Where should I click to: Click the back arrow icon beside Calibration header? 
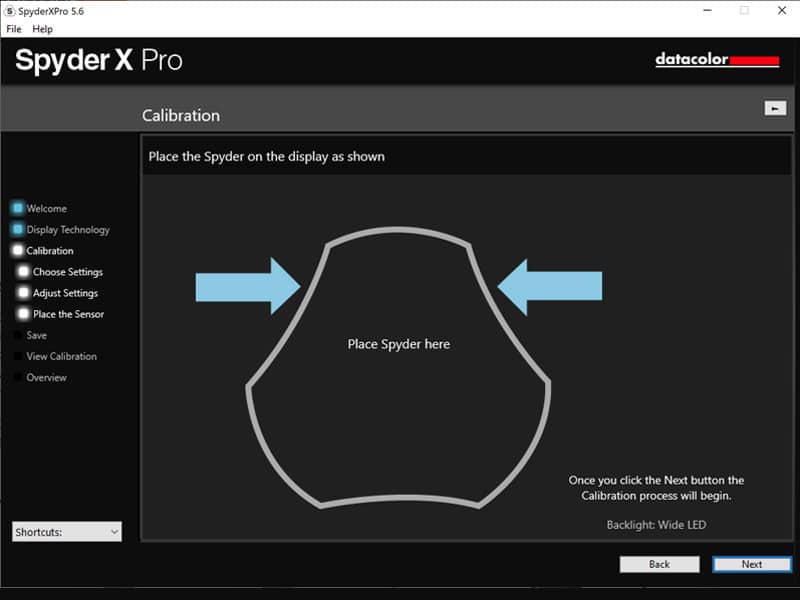774,108
